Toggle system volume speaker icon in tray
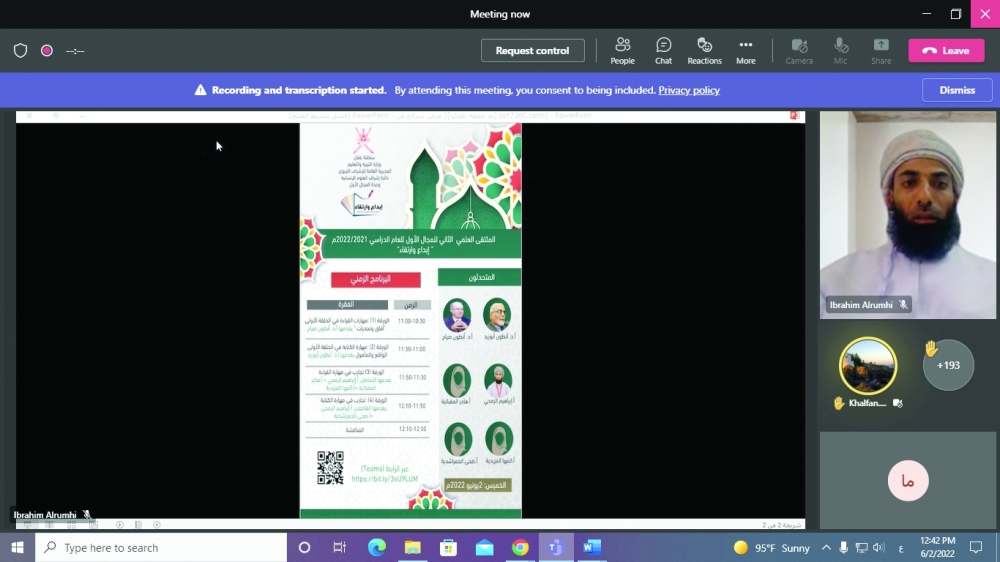 tap(878, 547)
